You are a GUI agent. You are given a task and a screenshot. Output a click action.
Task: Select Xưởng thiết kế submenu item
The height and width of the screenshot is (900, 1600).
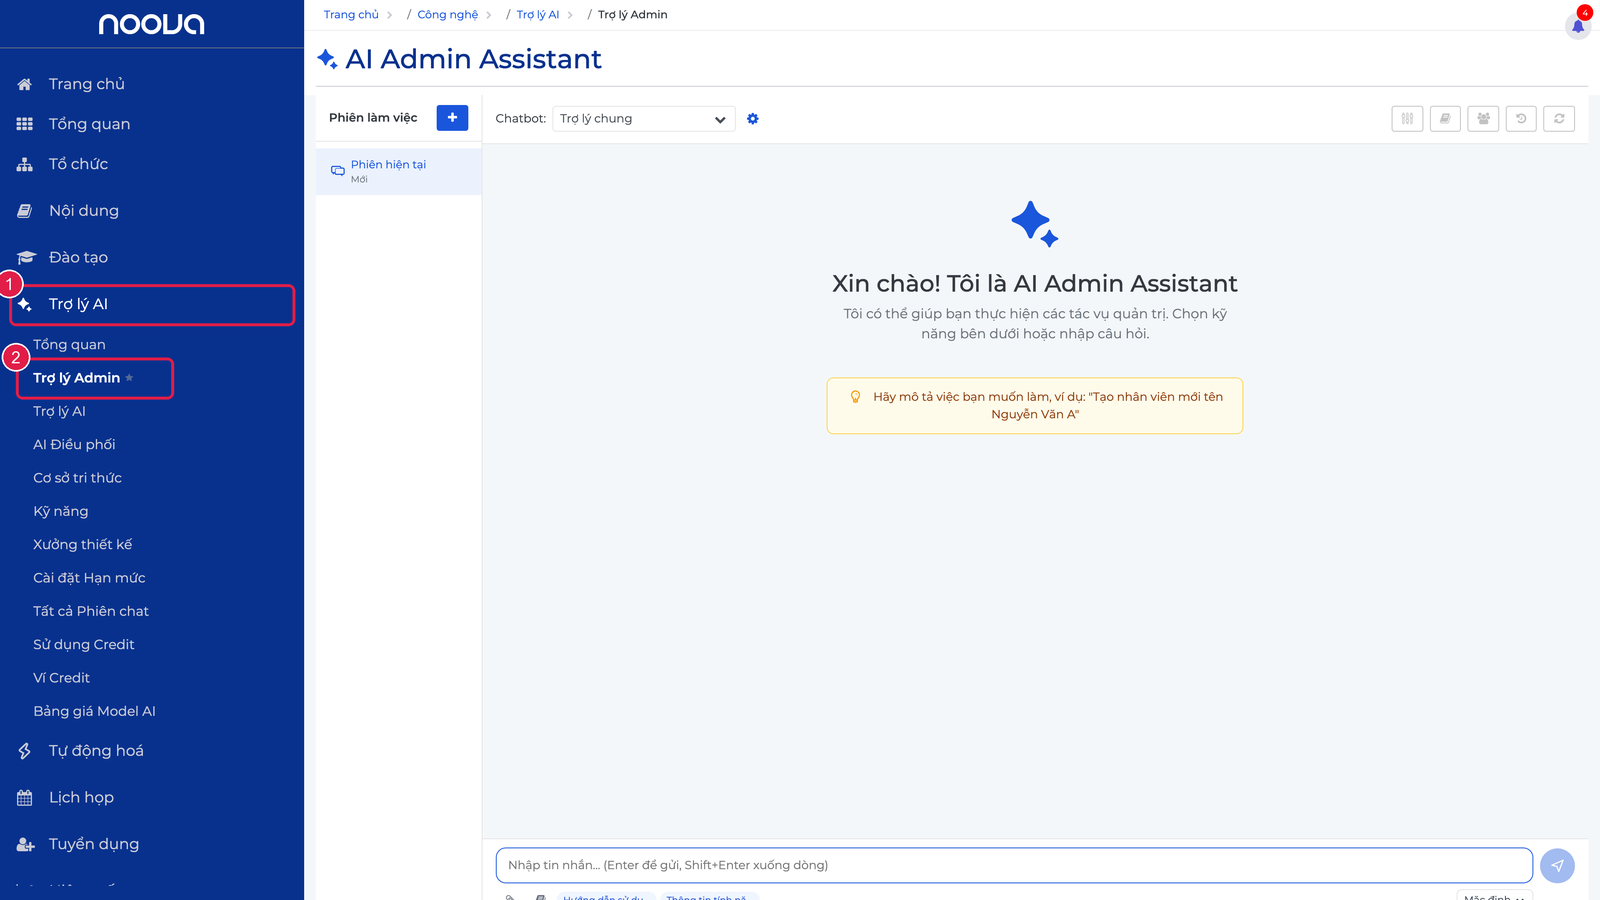(x=82, y=545)
